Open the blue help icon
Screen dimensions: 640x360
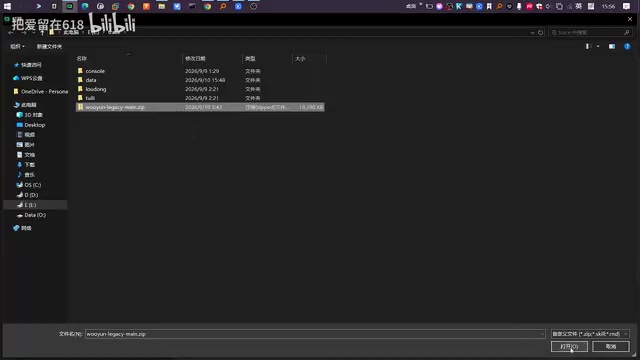tap(627, 47)
